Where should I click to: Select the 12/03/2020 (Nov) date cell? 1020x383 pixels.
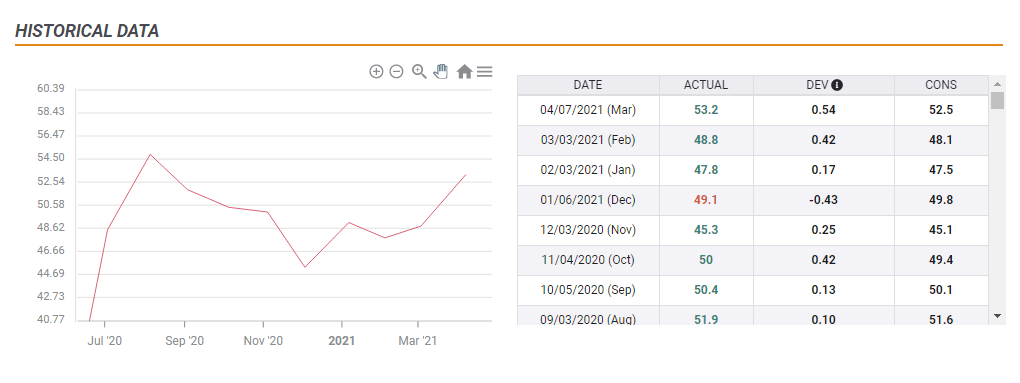tap(588, 230)
